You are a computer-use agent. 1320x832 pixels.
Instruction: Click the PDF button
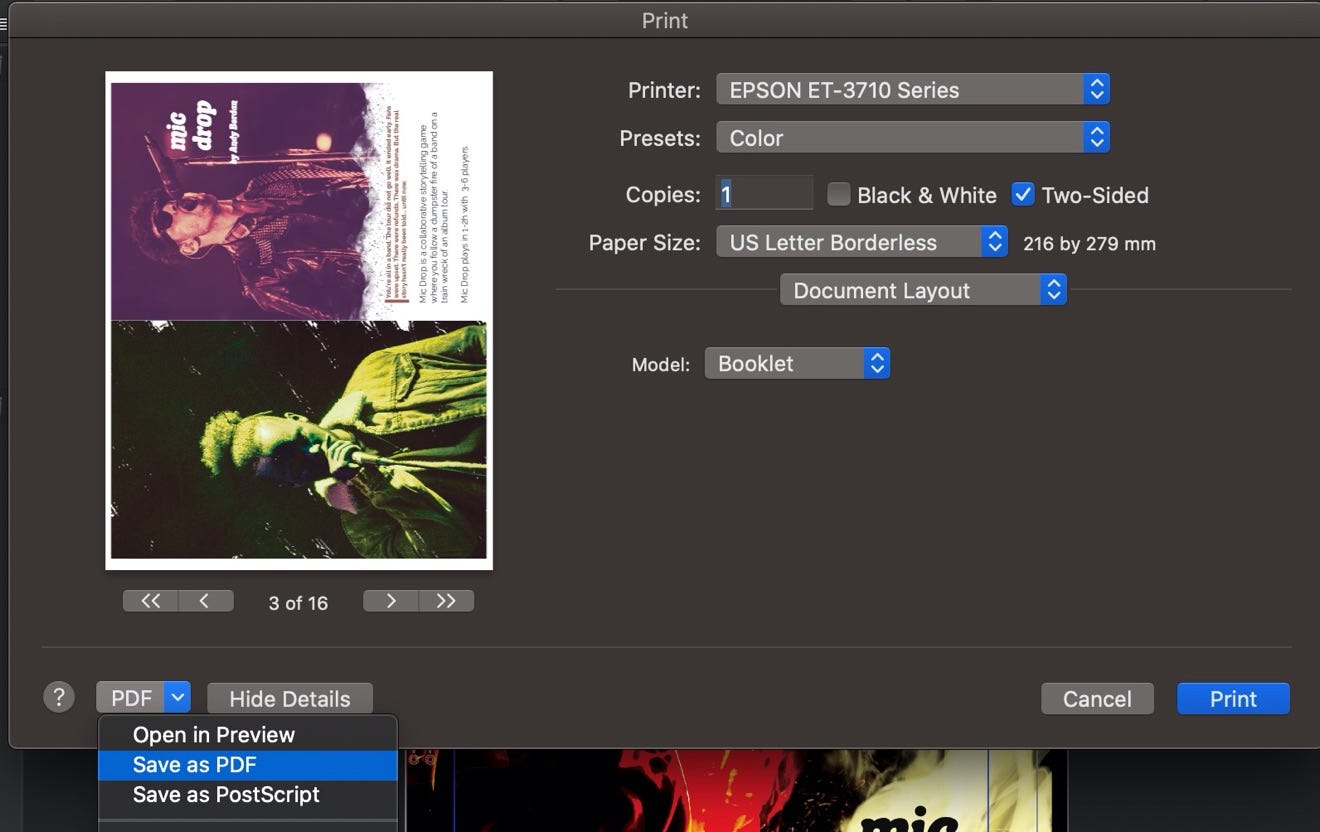pyautogui.click(x=131, y=698)
